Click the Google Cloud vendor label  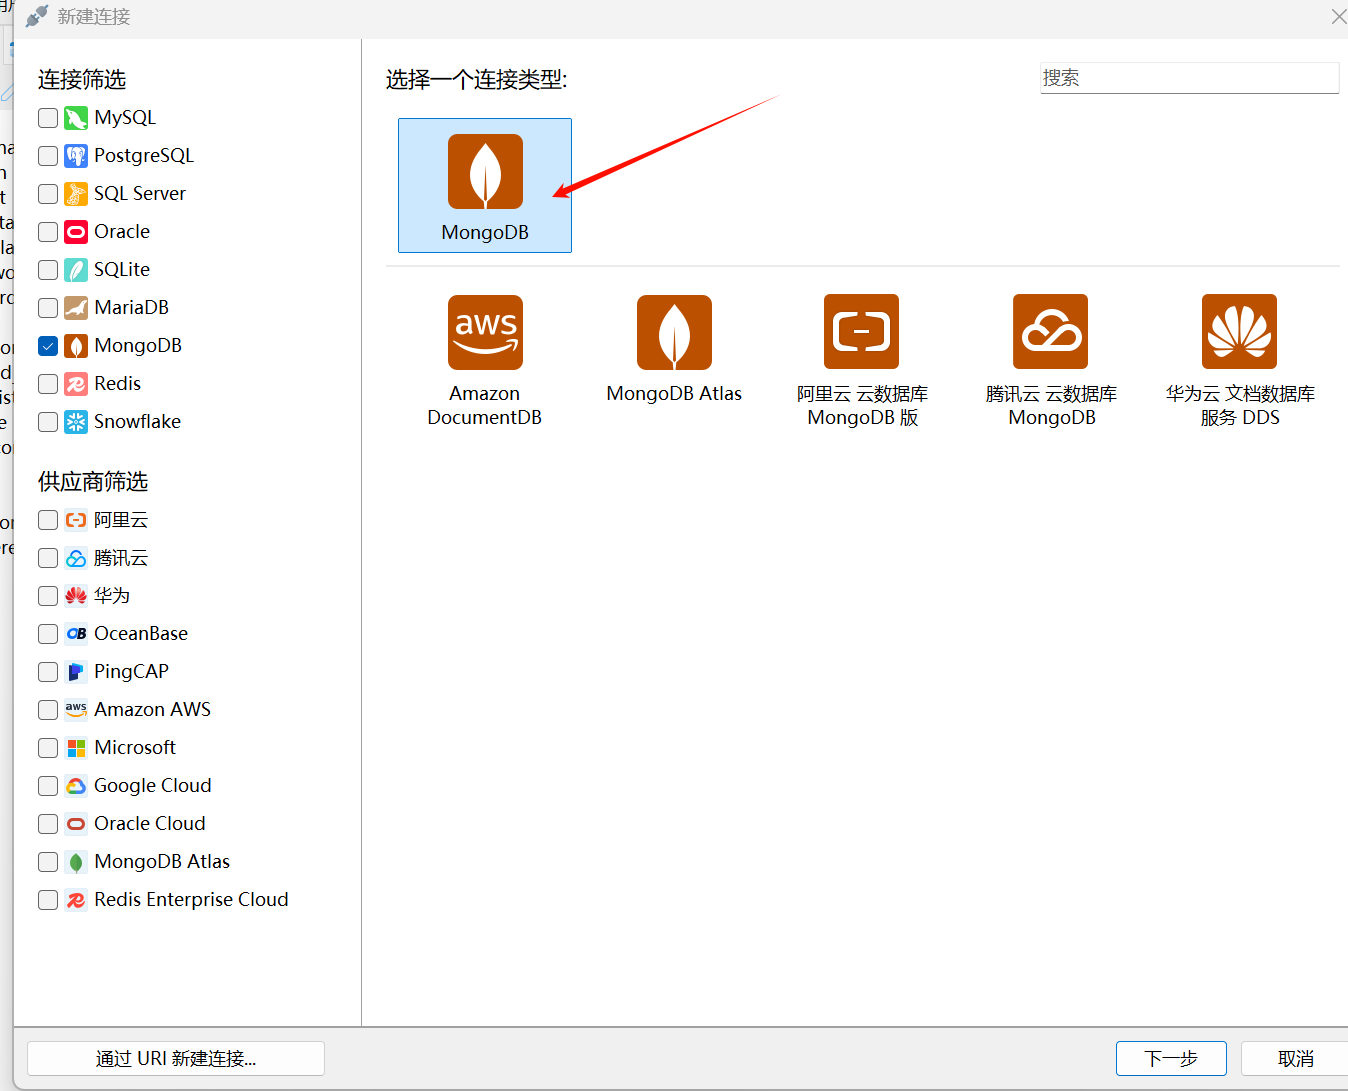coord(153,786)
